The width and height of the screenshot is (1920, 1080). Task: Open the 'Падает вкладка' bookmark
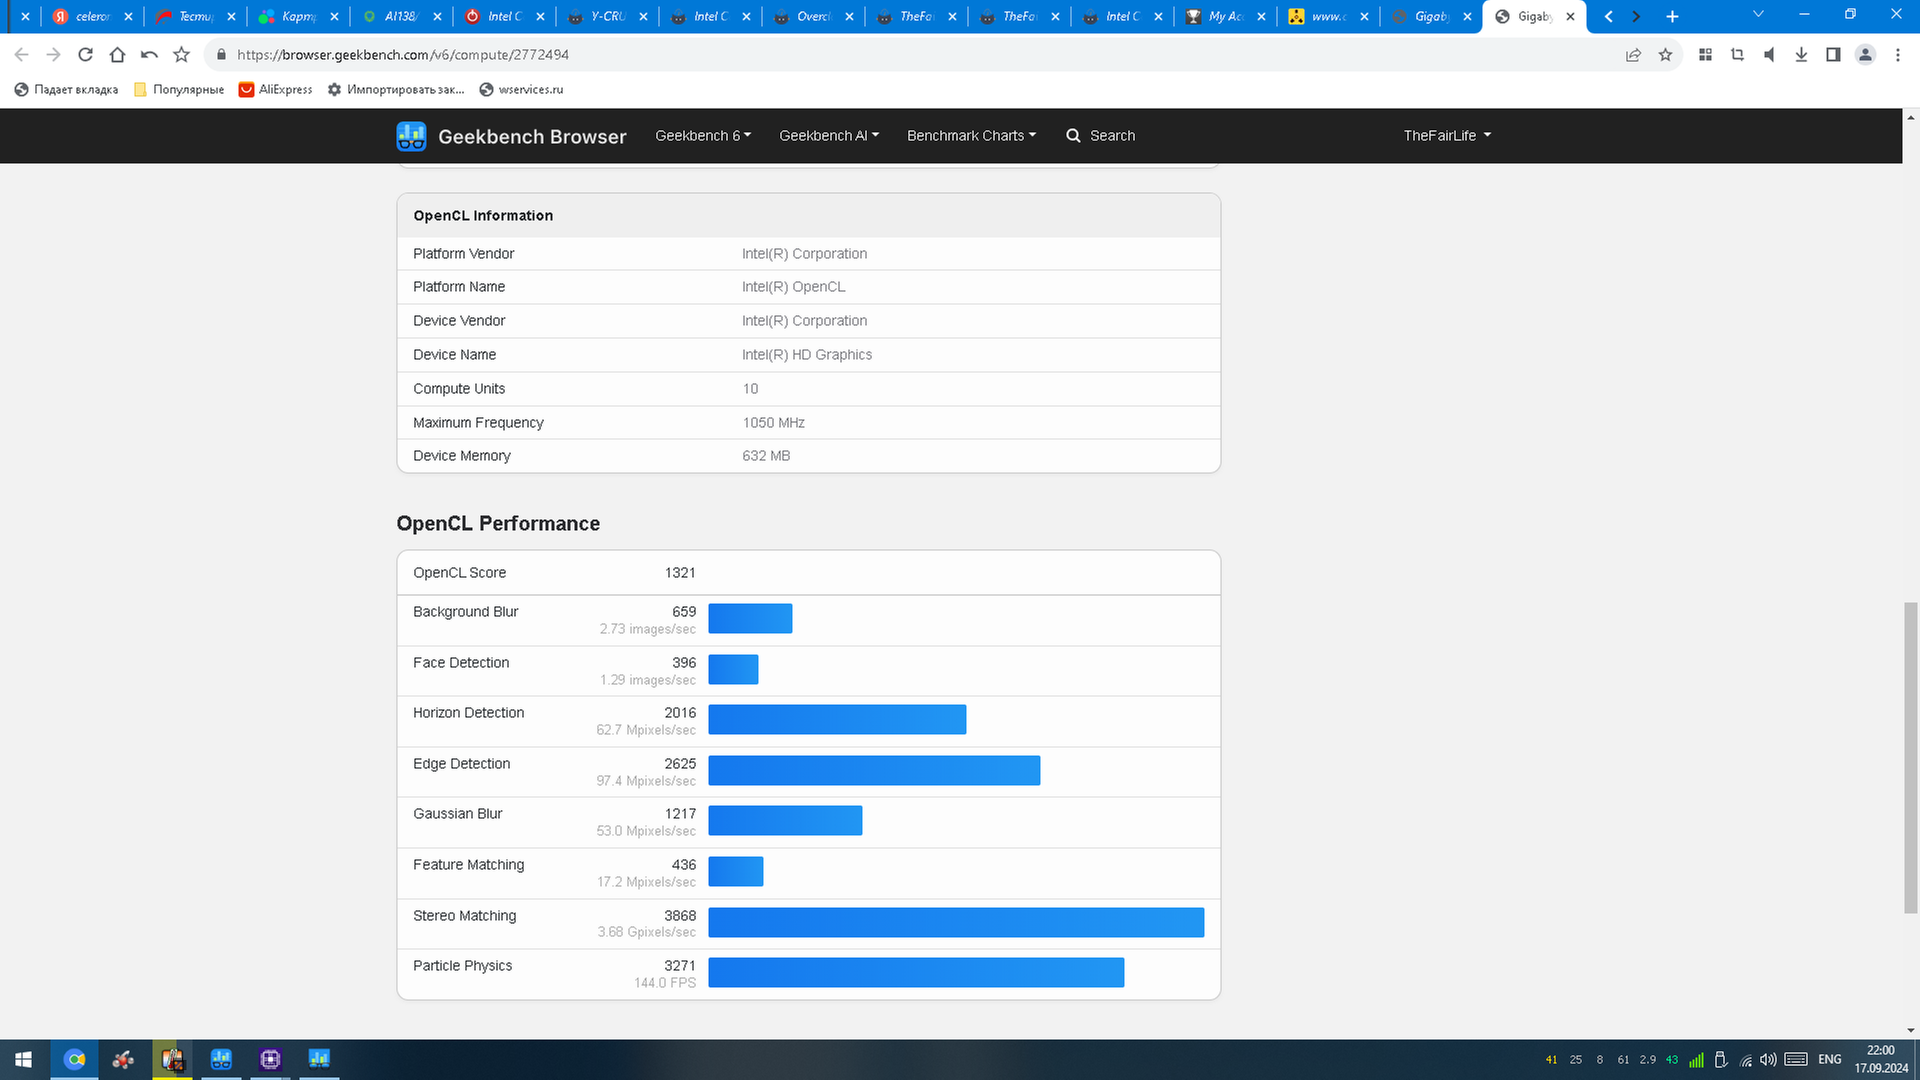pos(66,90)
